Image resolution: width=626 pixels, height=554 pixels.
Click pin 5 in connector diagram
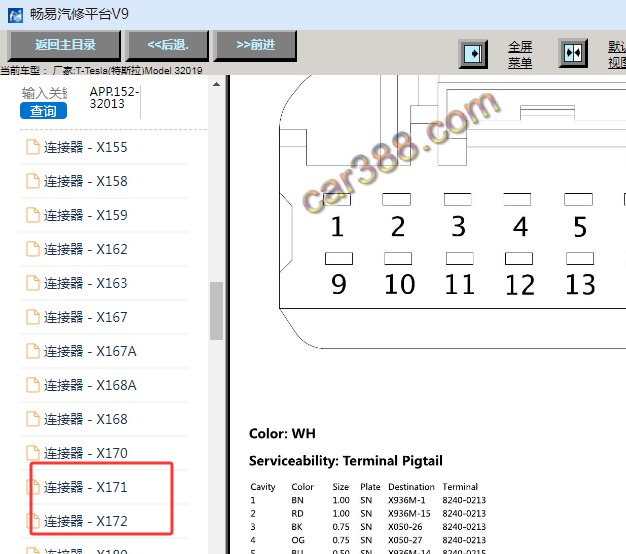pos(580,227)
